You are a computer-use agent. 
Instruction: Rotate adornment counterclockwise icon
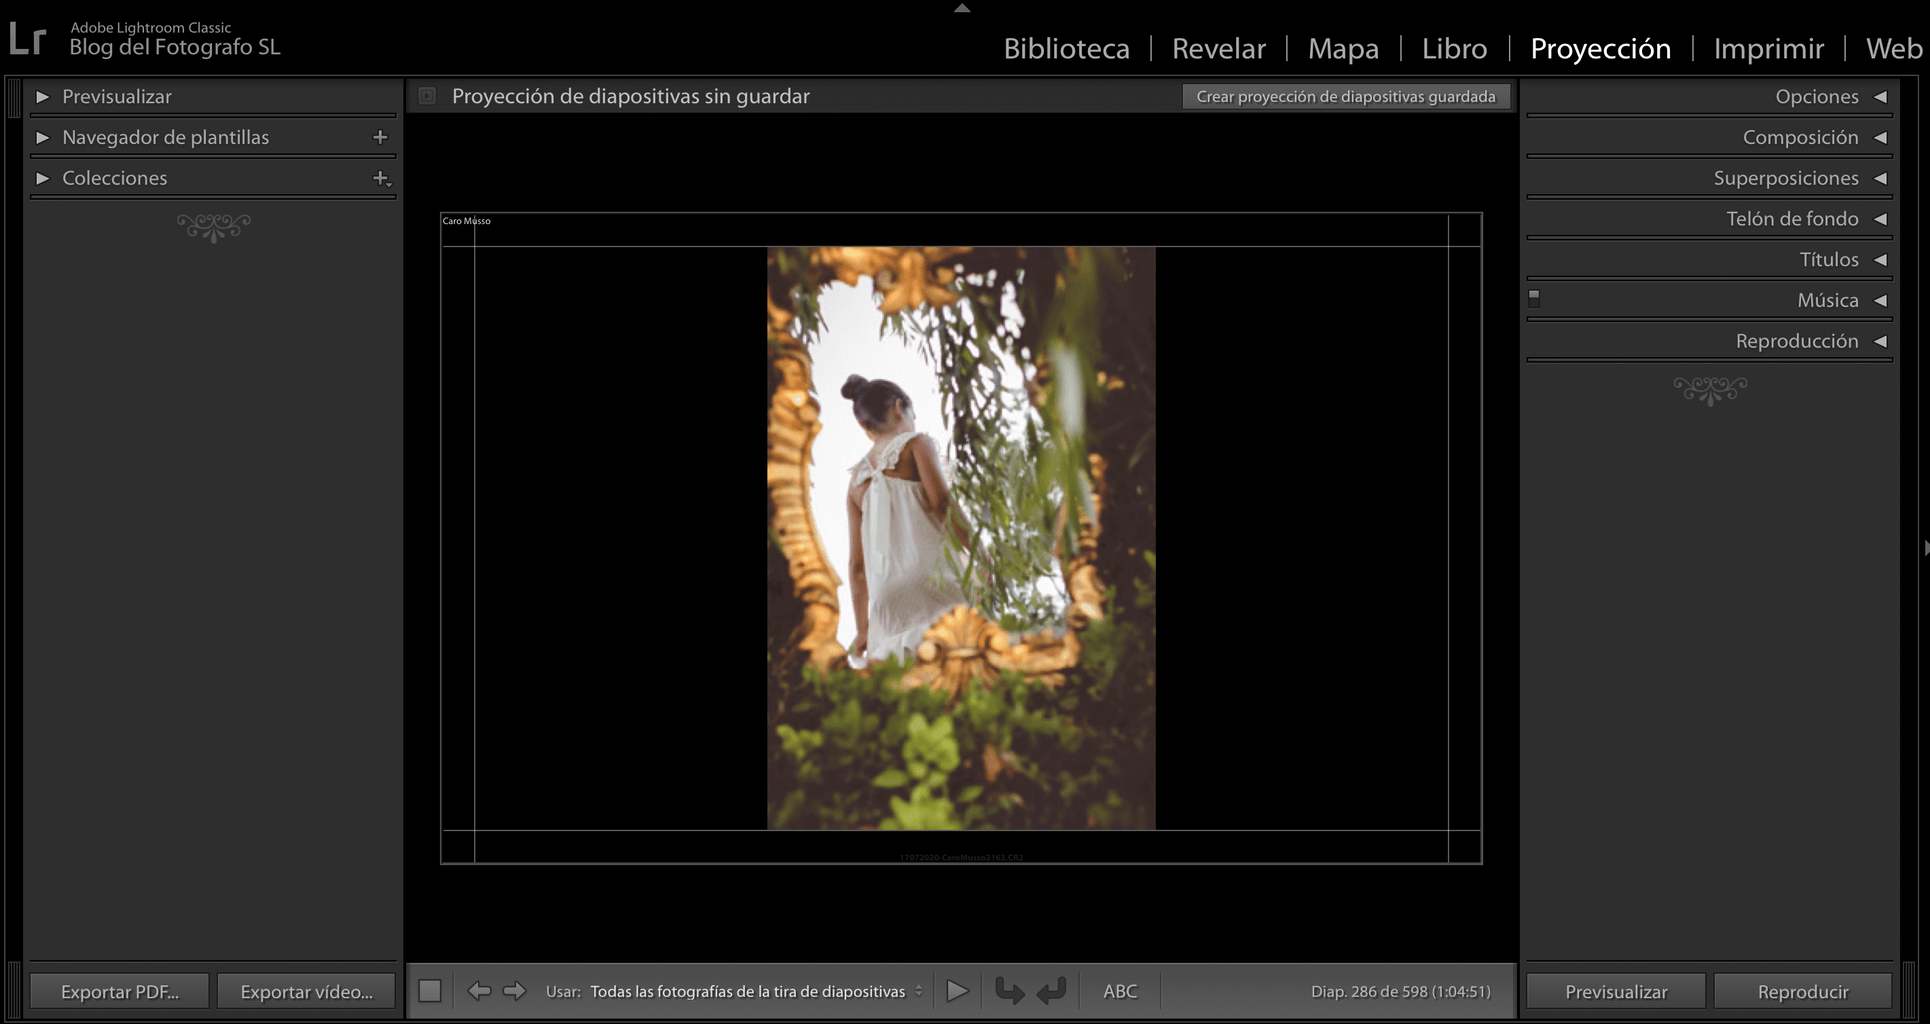[1009, 991]
